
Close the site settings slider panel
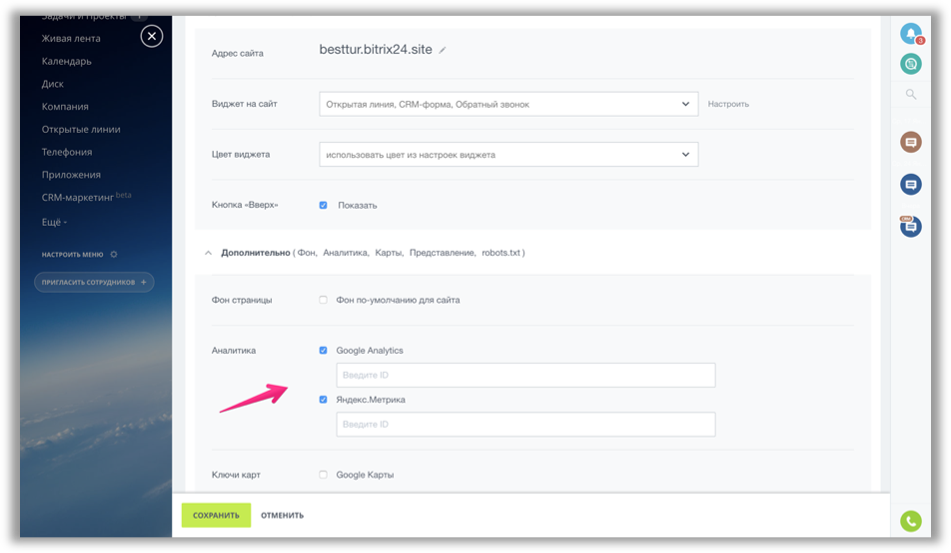[152, 36]
